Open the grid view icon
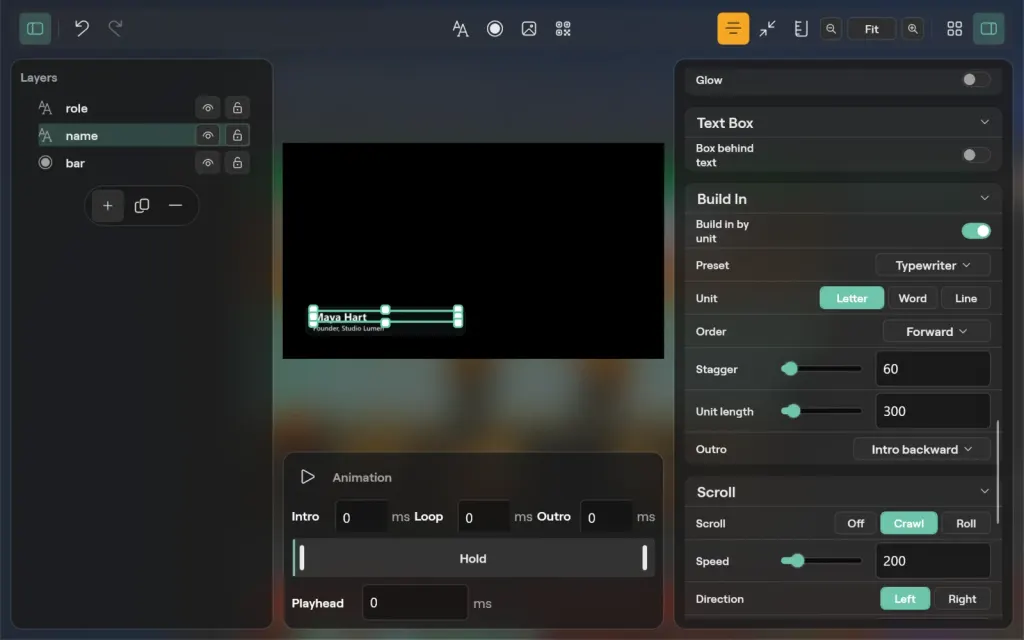The height and width of the screenshot is (640, 1024). click(955, 29)
